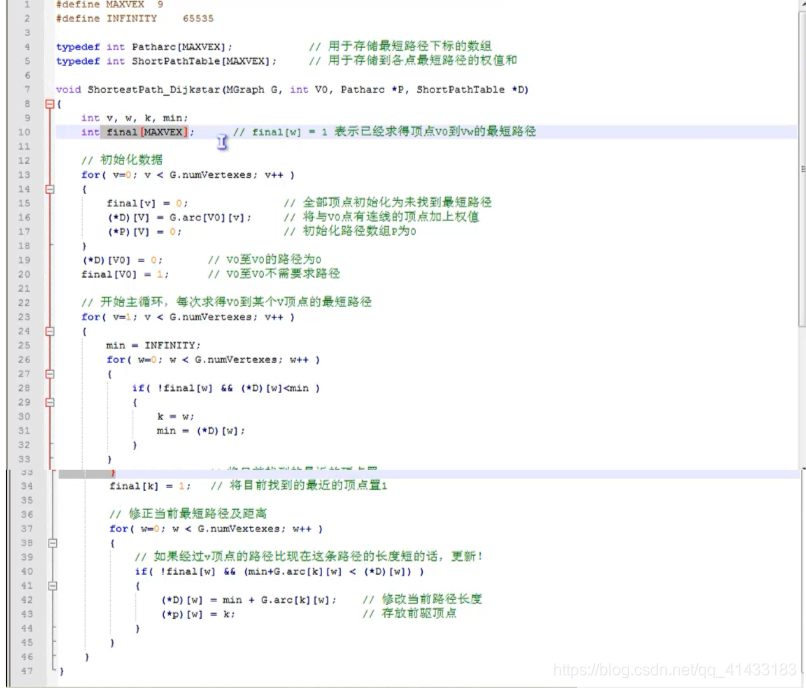The height and width of the screenshot is (688, 806).
Task: Click the comment starting '开始主循环'
Action: pyautogui.click(x=226, y=302)
